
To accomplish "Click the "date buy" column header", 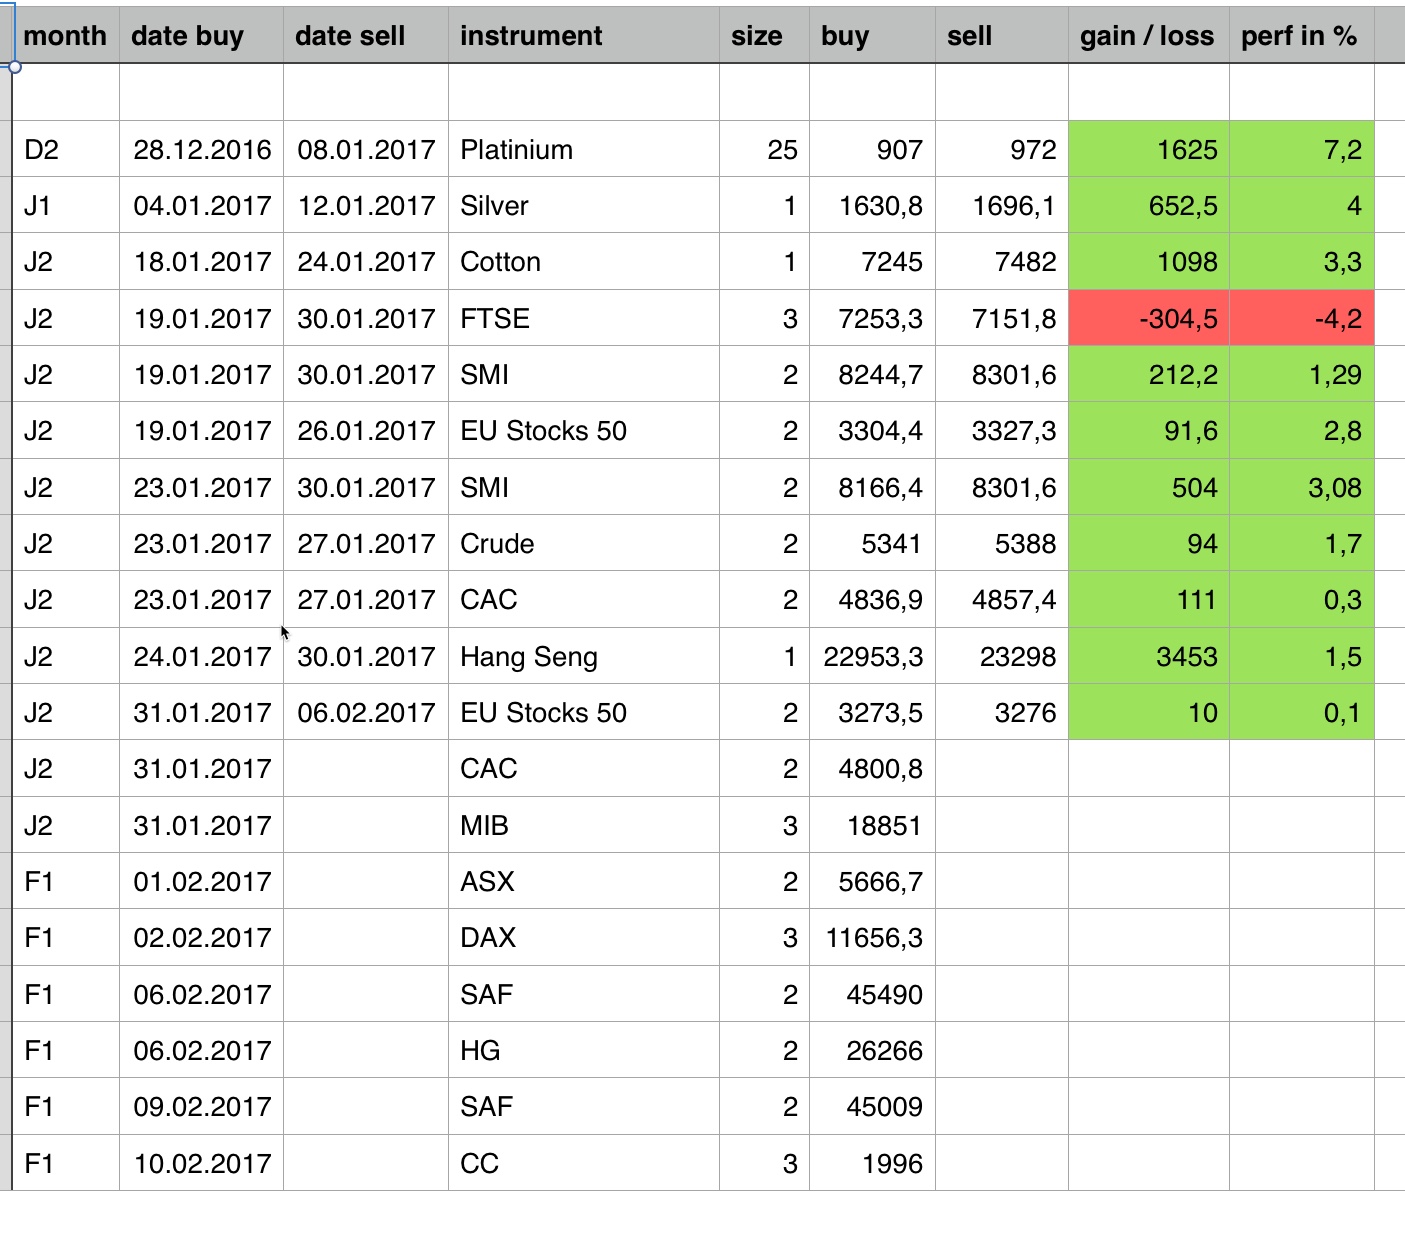I will coord(188,36).
